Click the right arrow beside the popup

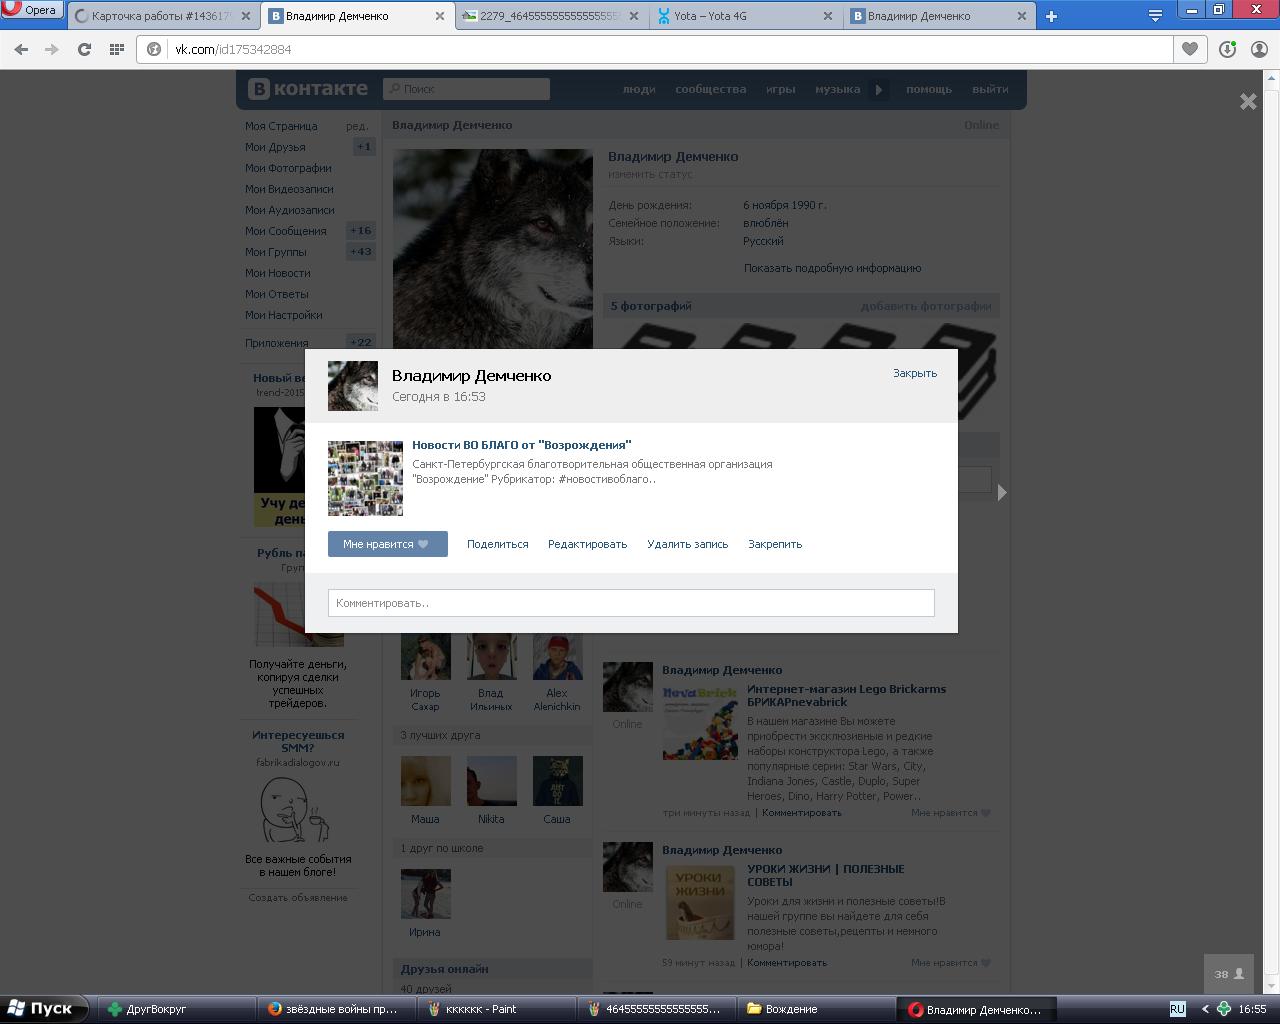(1002, 492)
